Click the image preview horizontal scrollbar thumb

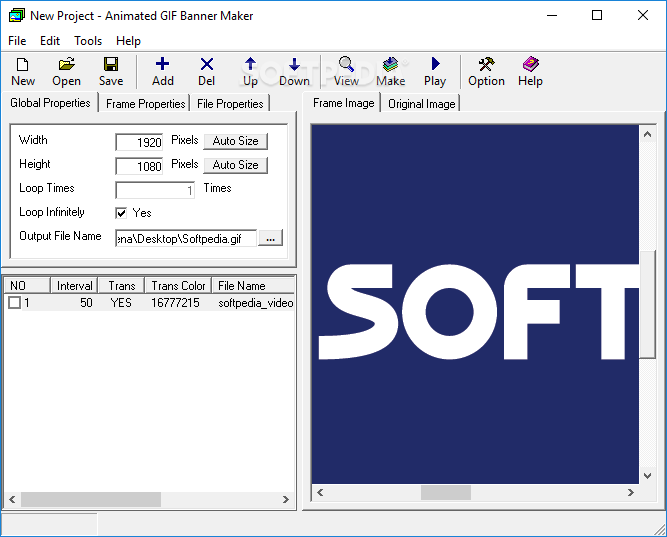point(446,492)
